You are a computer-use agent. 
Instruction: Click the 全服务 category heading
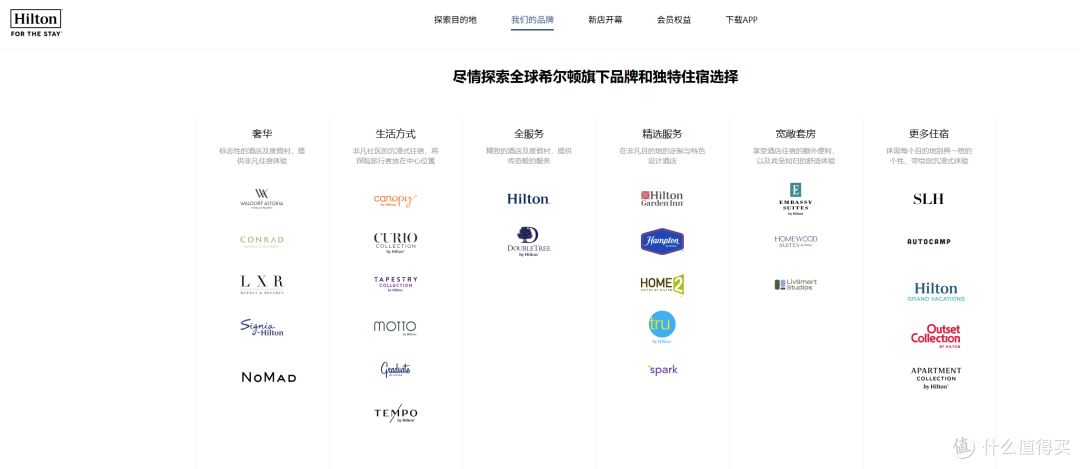click(529, 134)
